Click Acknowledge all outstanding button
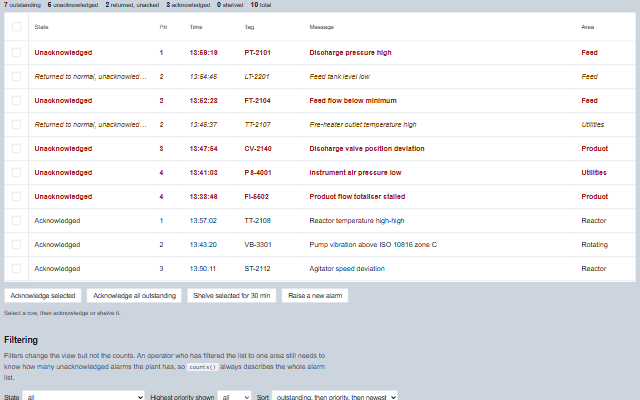Screen dimensions: 640x400 (134, 296)
